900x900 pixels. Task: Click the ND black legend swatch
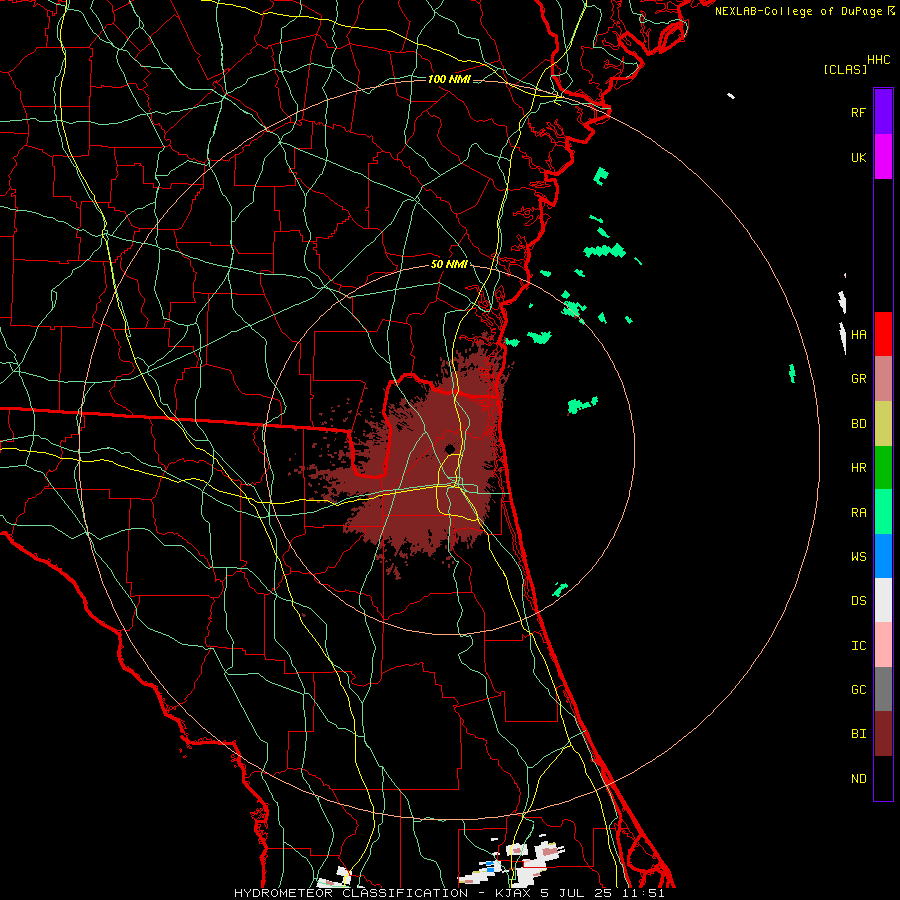click(883, 778)
